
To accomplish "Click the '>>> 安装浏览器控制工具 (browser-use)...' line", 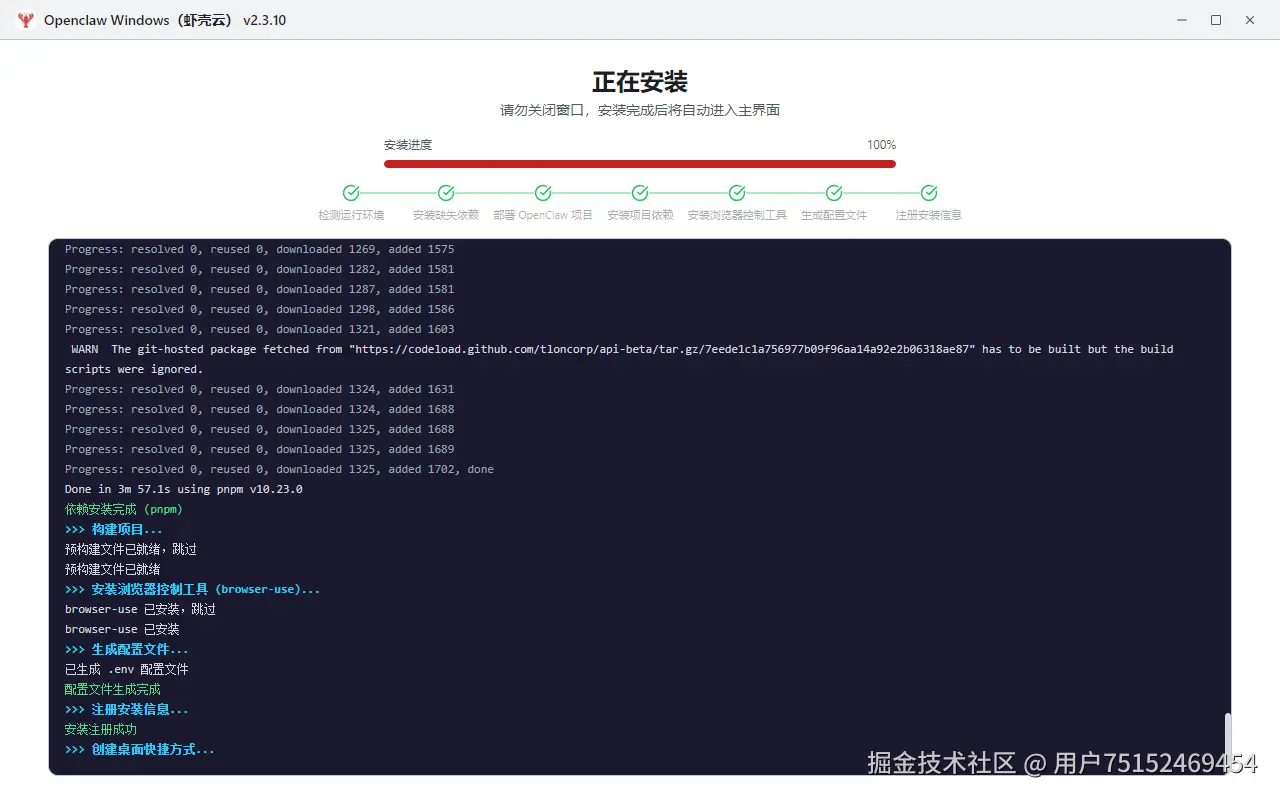I will tap(193, 589).
